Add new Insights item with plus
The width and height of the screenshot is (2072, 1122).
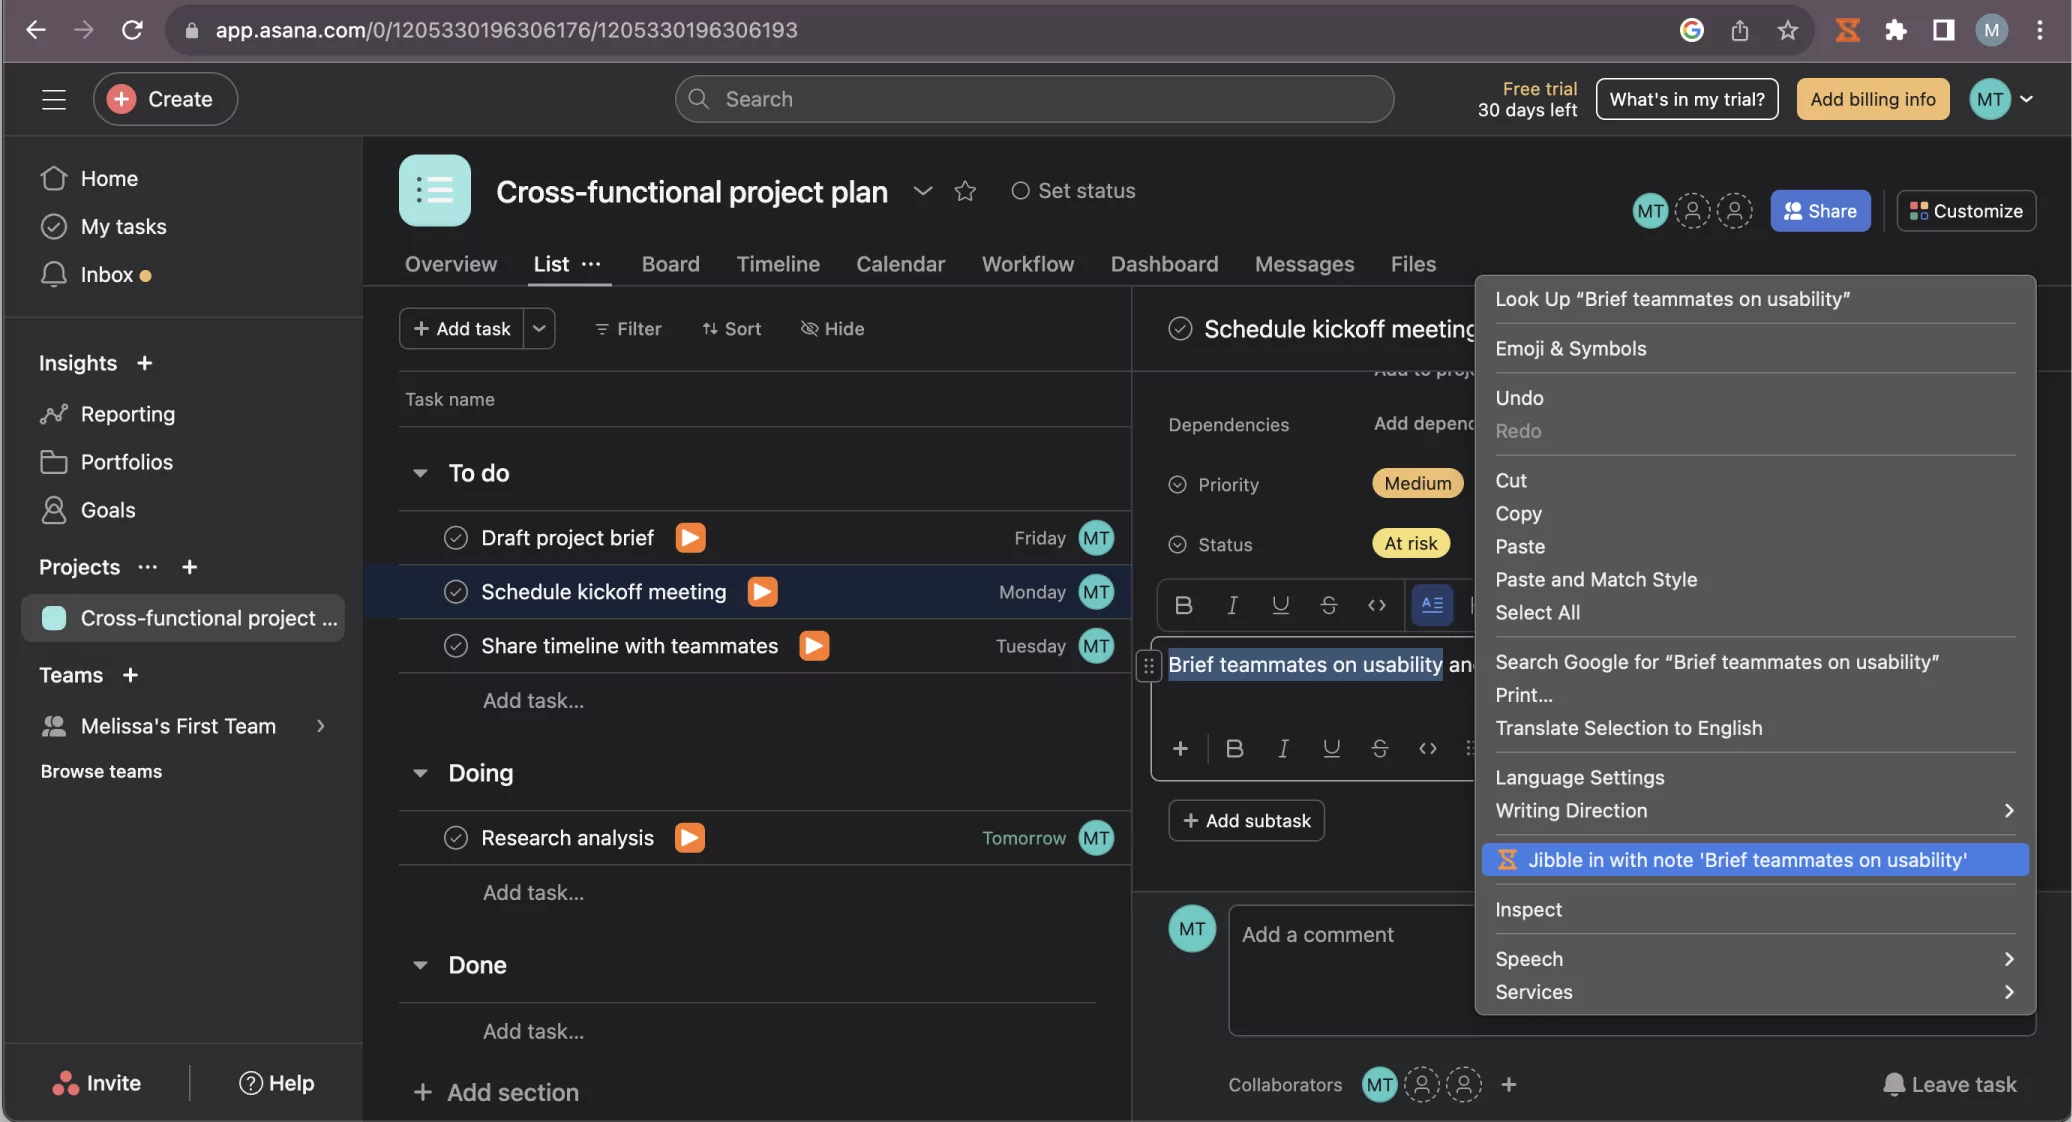coord(144,363)
